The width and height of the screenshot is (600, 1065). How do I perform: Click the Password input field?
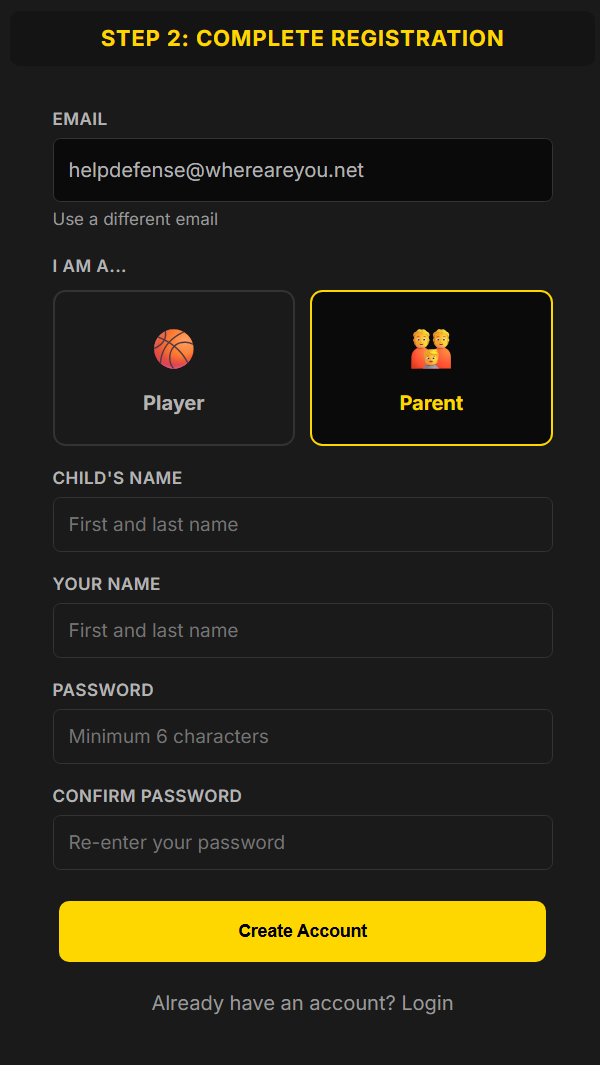pyautogui.click(x=302, y=736)
